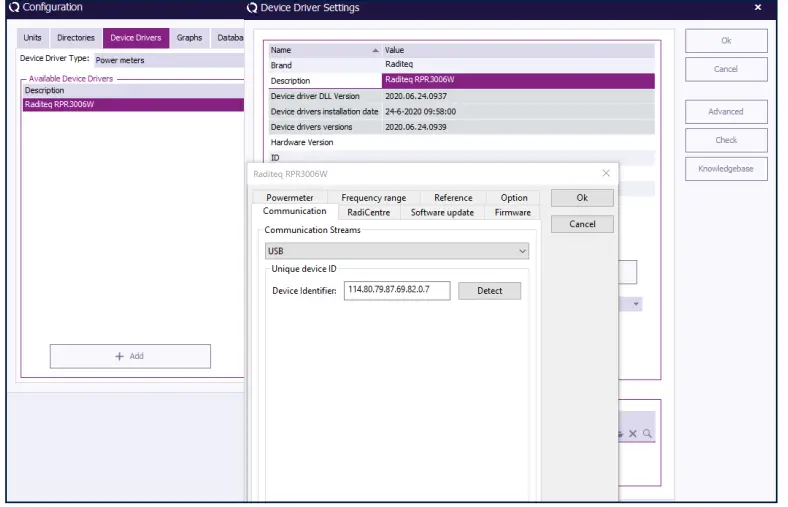The width and height of the screenshot is (788, 507).
Task: Click the Knowledgebase button
Action: [x=725, y=169]
